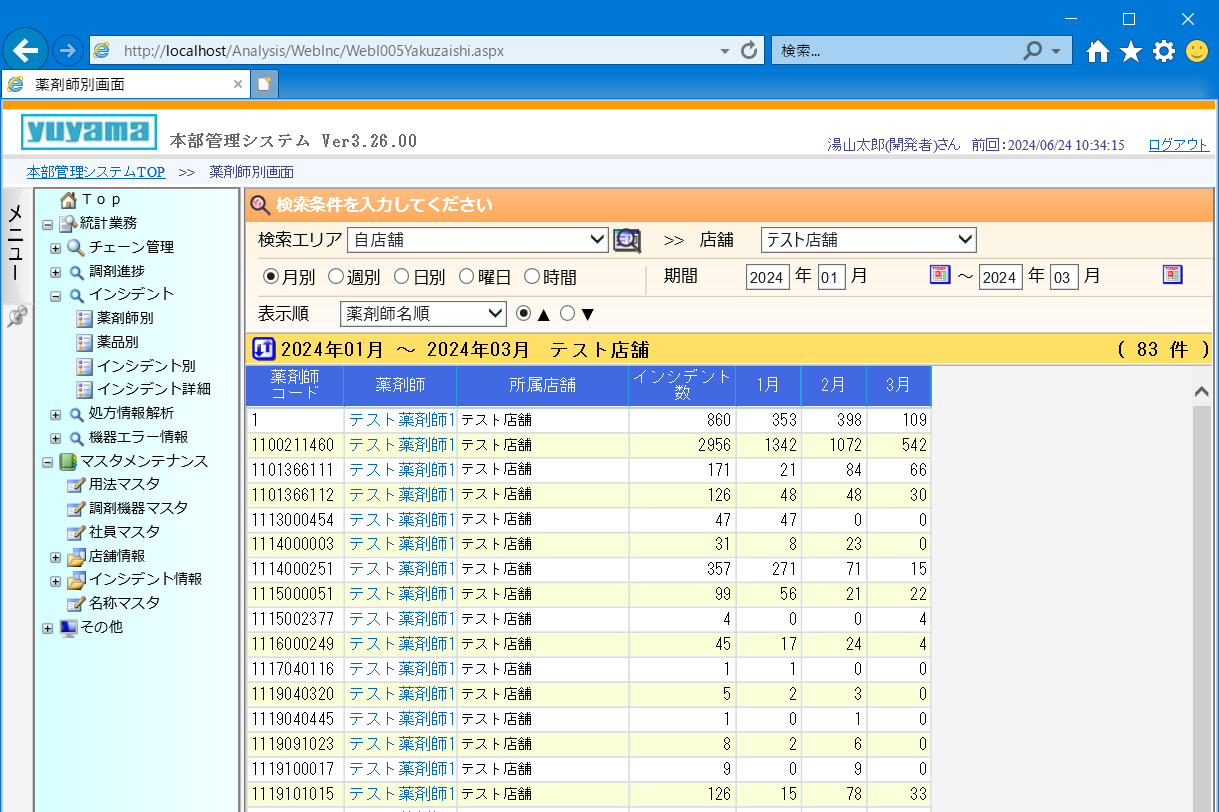Open the 検索エリア dropdown
Image resolution: width=1219 pixels, height=812 pixels.
coord(478,240)
